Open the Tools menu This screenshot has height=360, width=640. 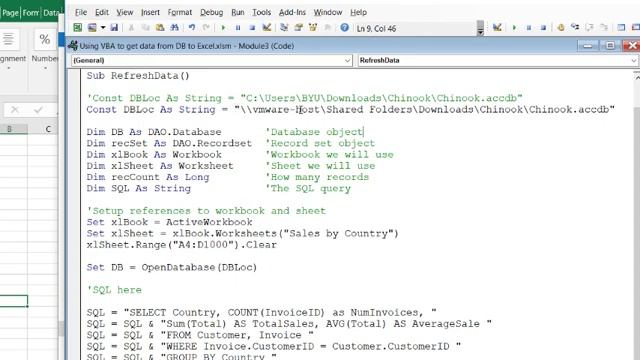[x=261, y=12]
